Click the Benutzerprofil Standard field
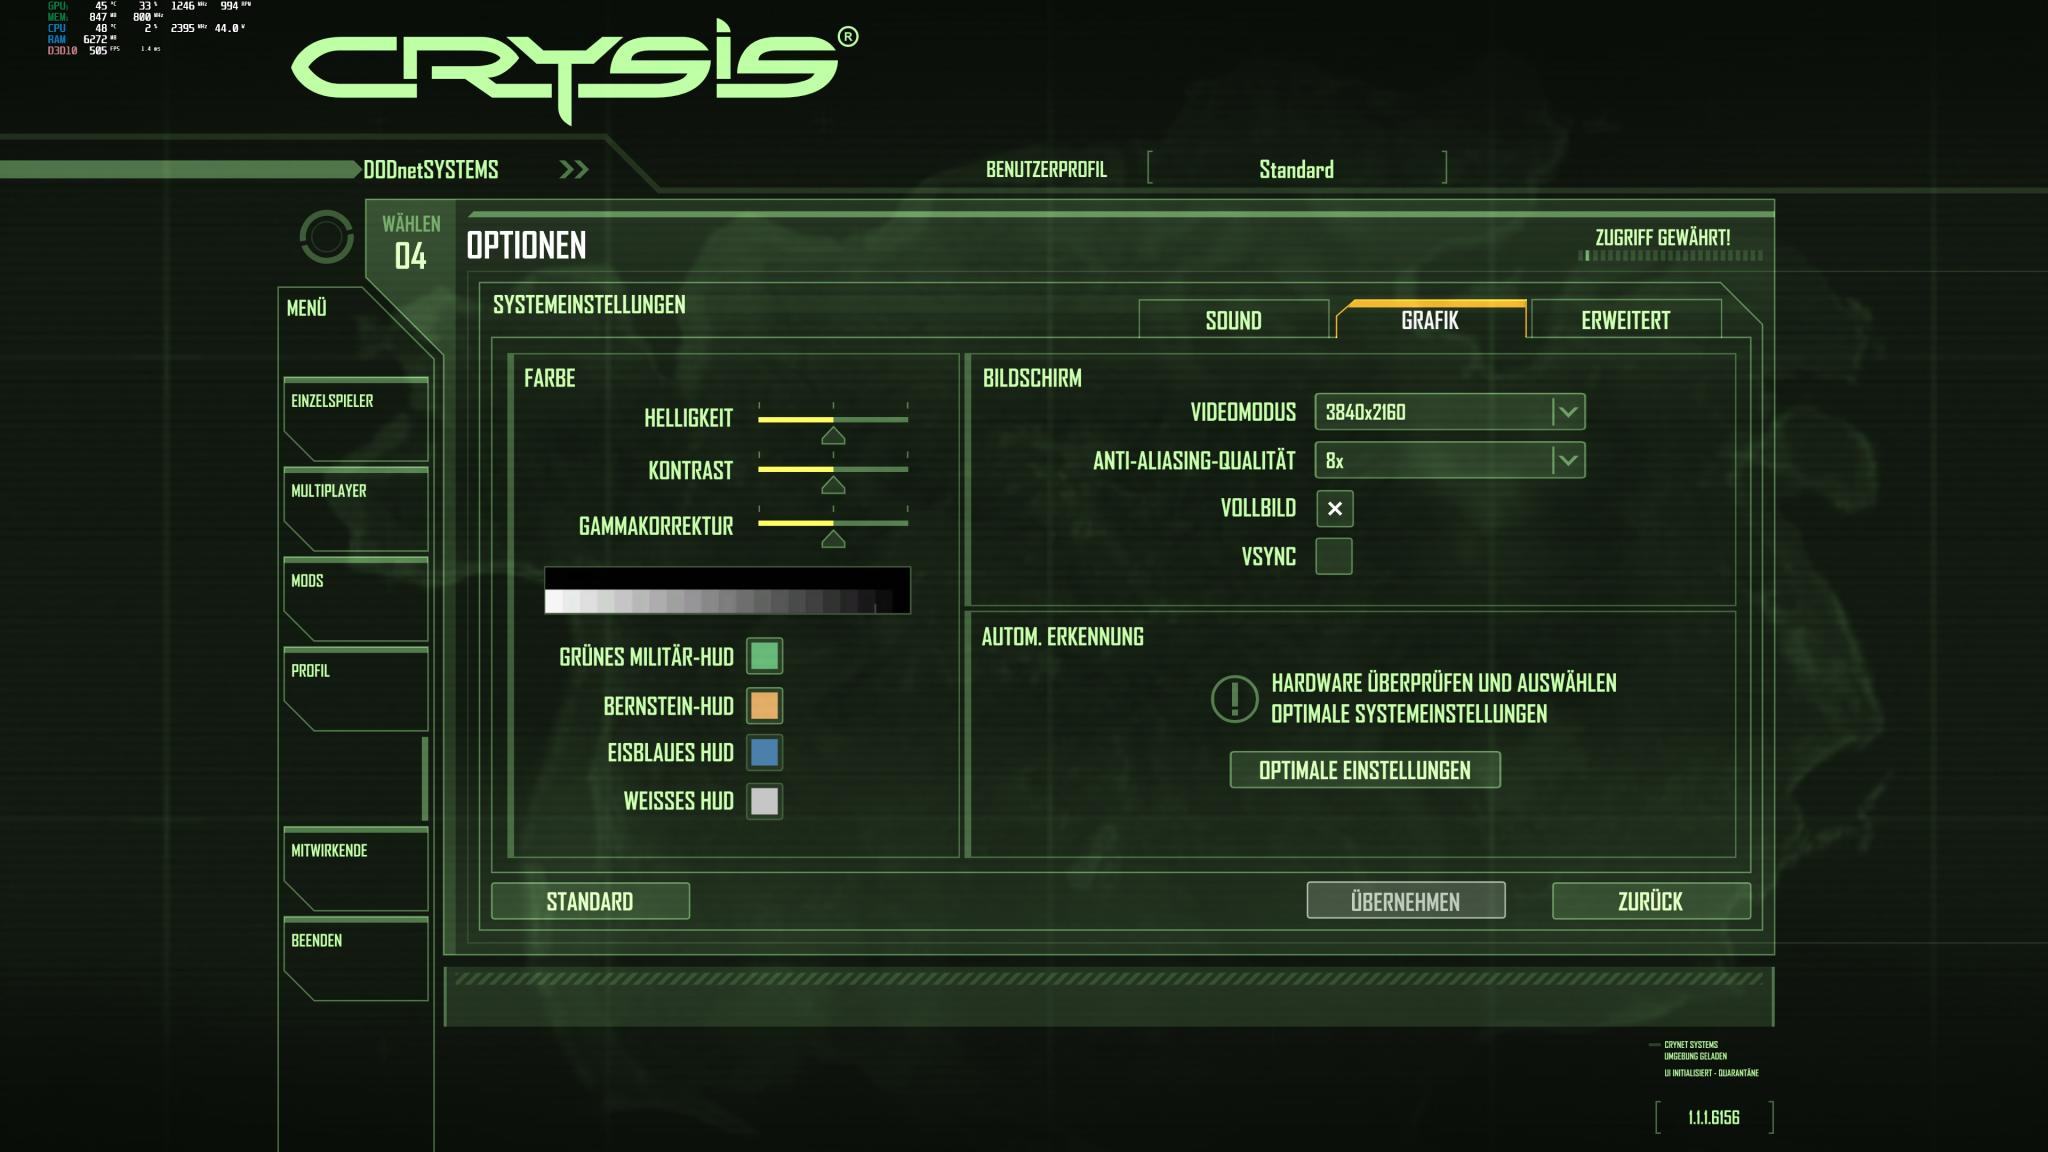The image size is (2048, 1152). coord(1297,169)
